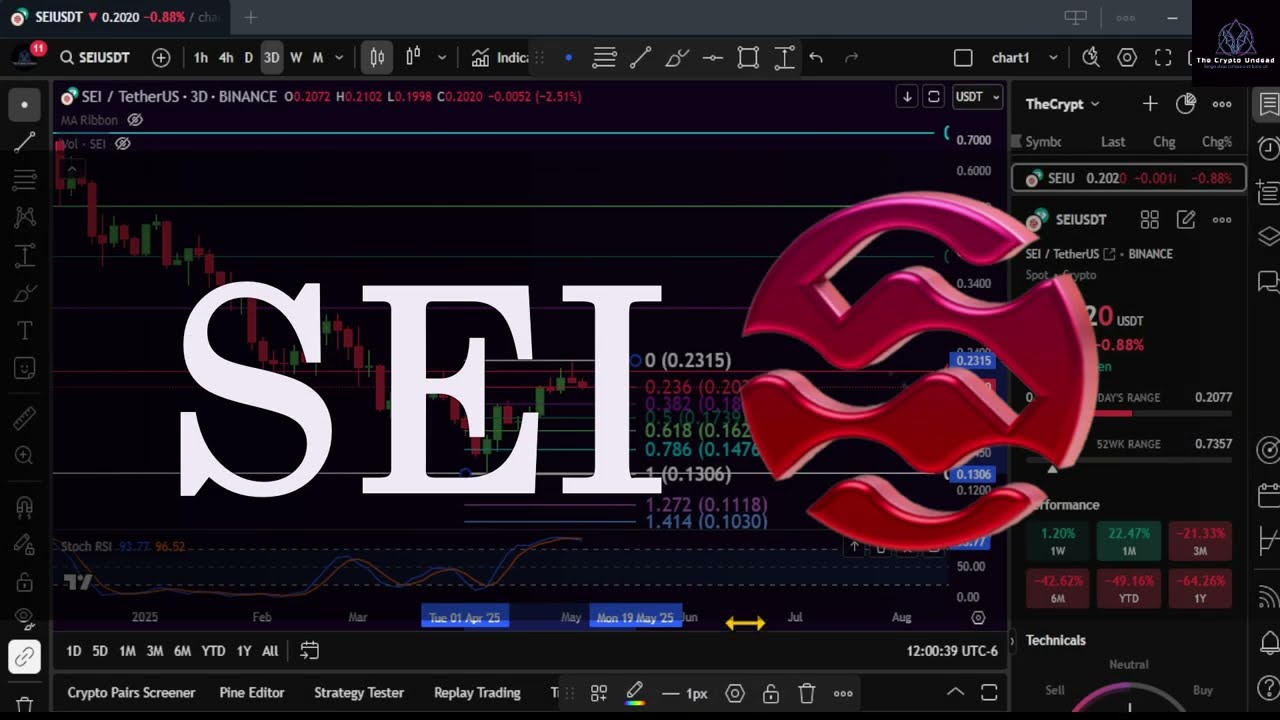This screenshot has width=1280, height=720.
Task: Select the ruler measure tool
Action: click(25, 418)
